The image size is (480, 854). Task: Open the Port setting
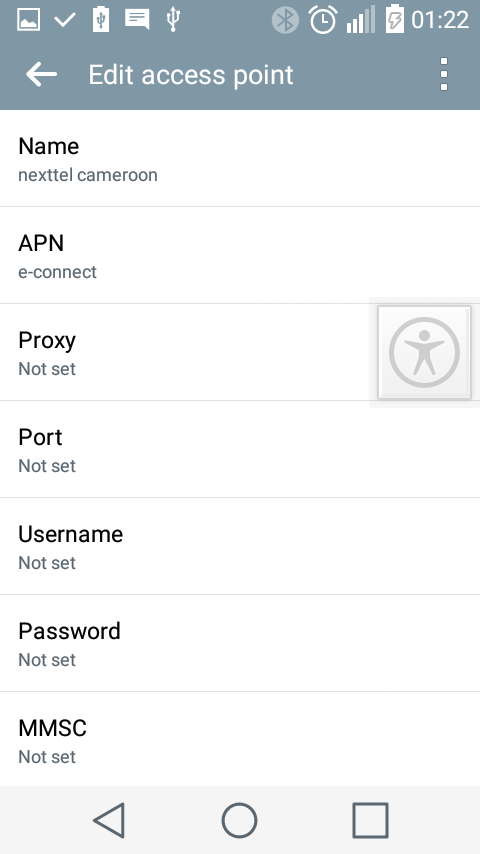click(240, 449)
